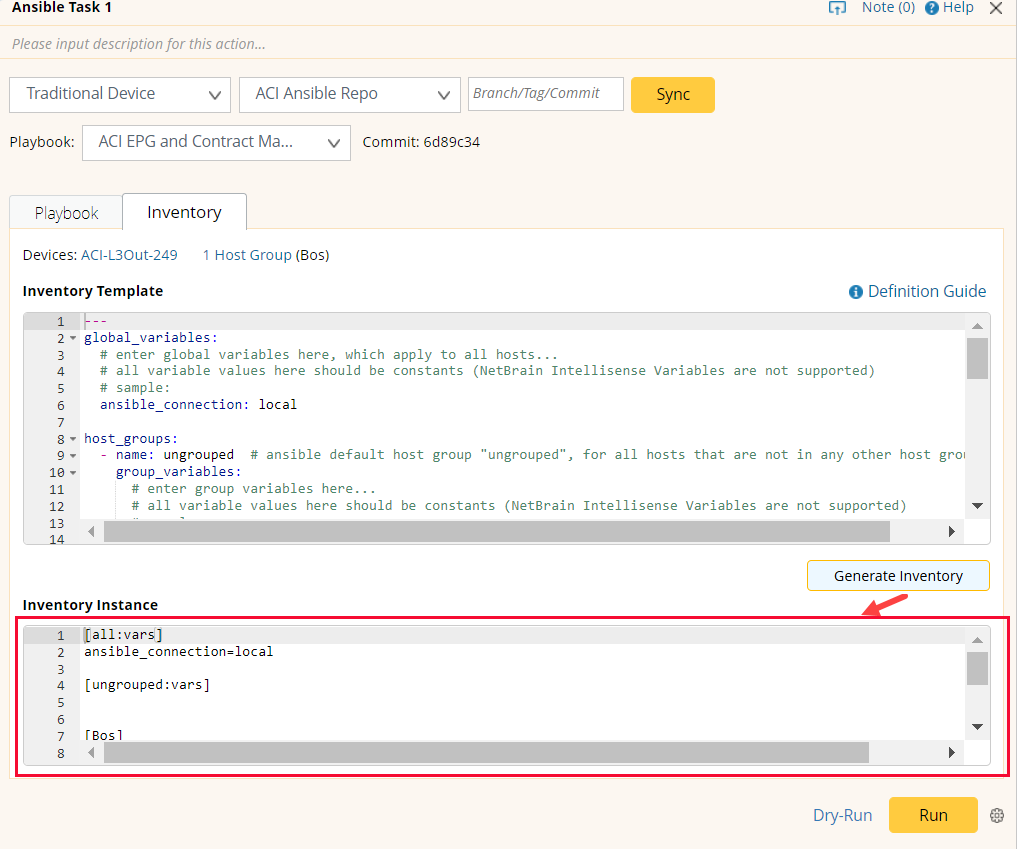The image size is (1024, 849).
Task: Click the share/export icon beside Note
Action: tap(837, 8)
